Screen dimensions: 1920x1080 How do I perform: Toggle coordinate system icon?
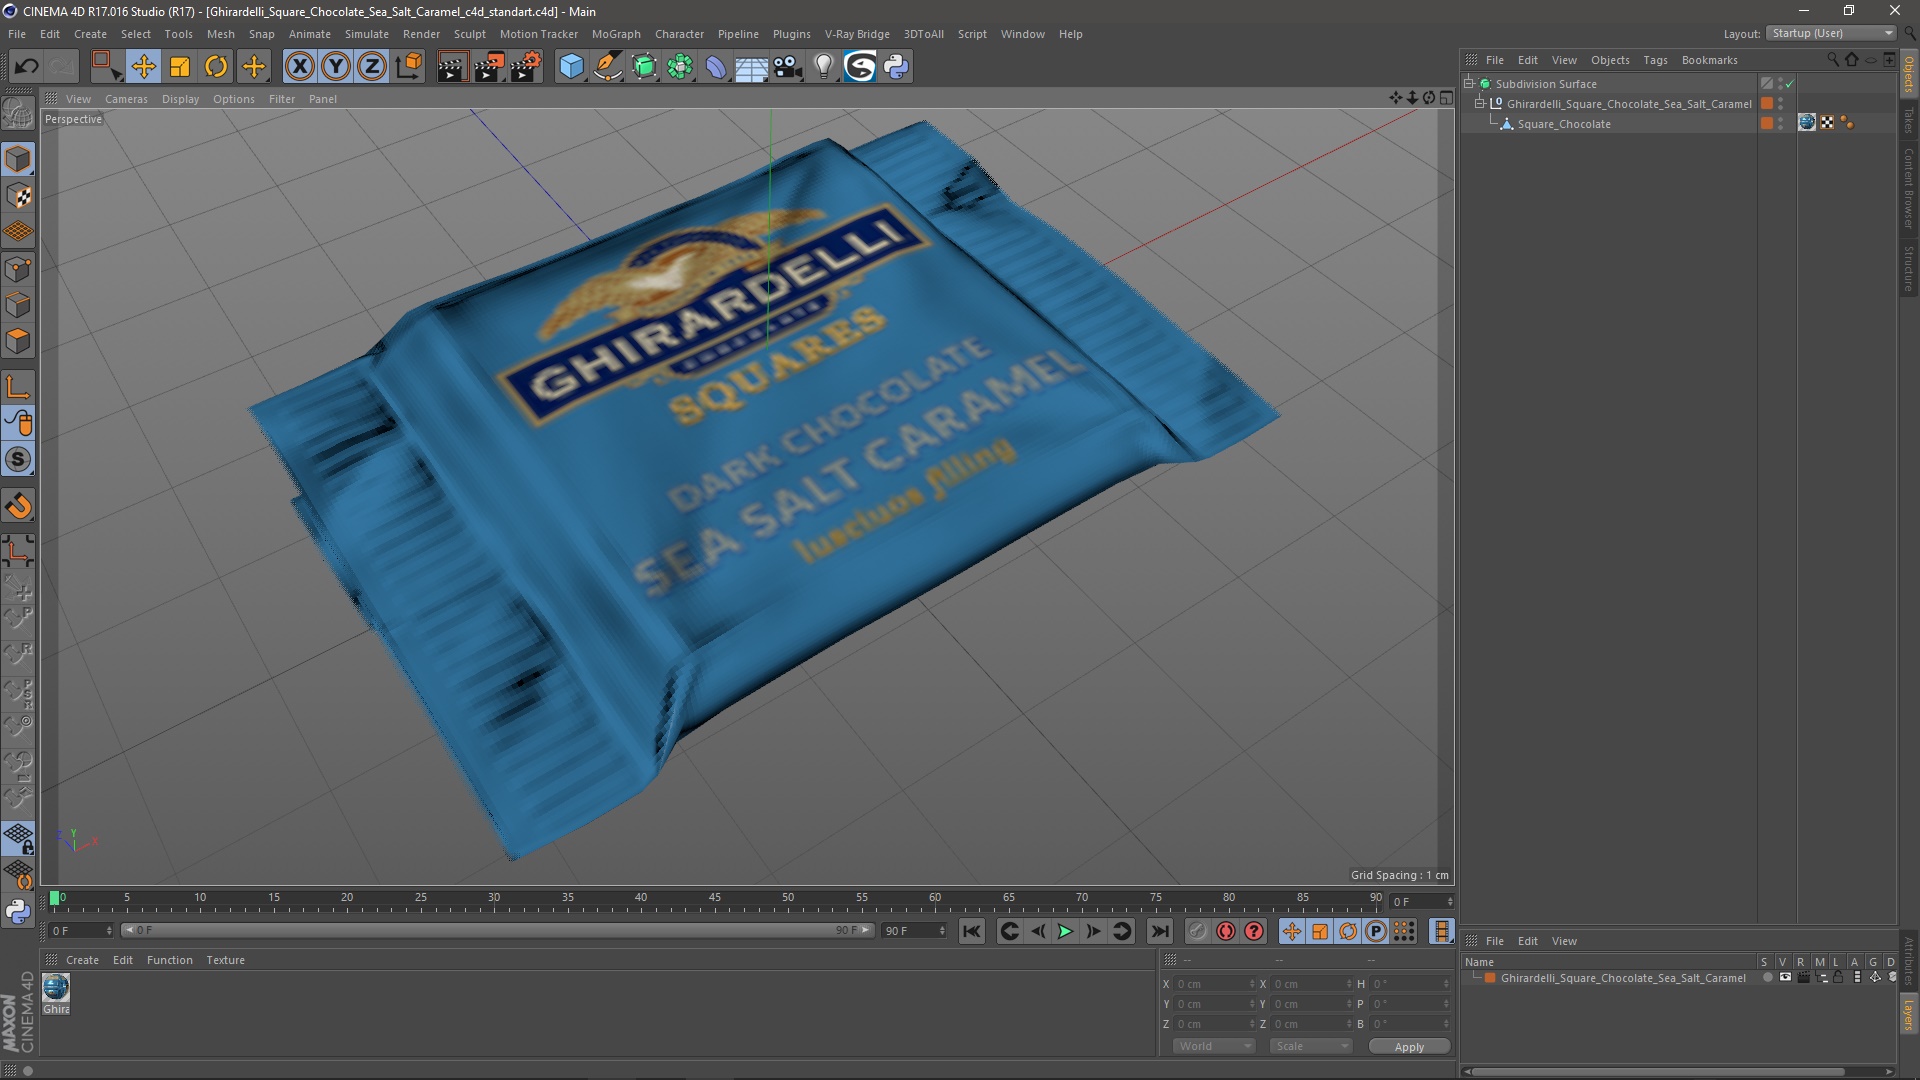[408, 66]
